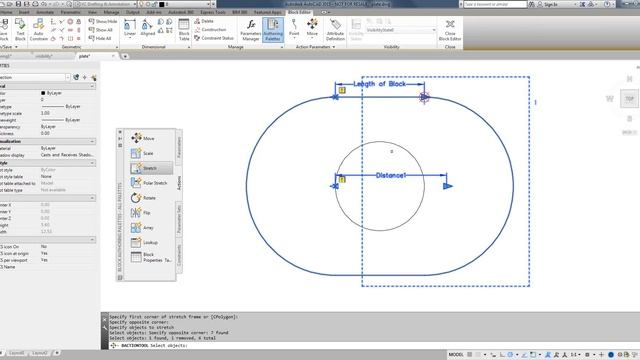Close the Block Authoring Palettes window
This screenshot has height=360, width=640.
click(x=120, y=132)
